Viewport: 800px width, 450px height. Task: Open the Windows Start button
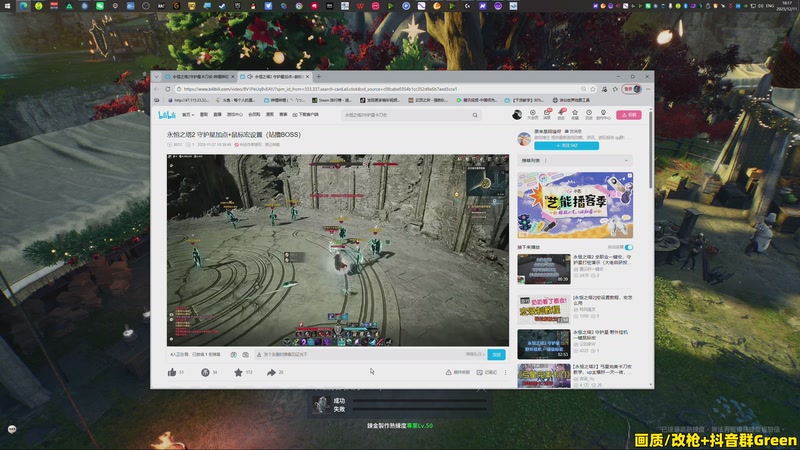pos(8,6)
